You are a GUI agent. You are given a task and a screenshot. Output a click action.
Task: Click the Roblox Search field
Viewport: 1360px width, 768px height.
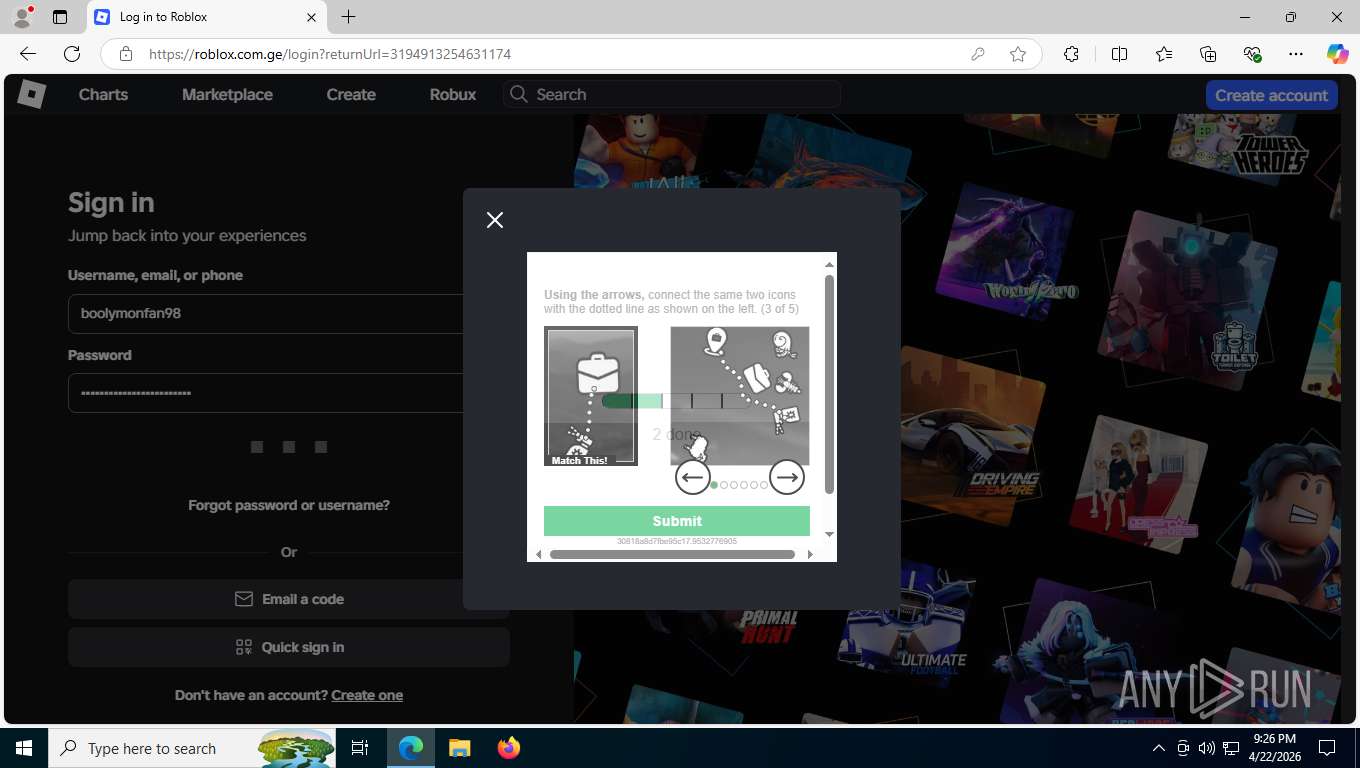[x=672, y=94]
